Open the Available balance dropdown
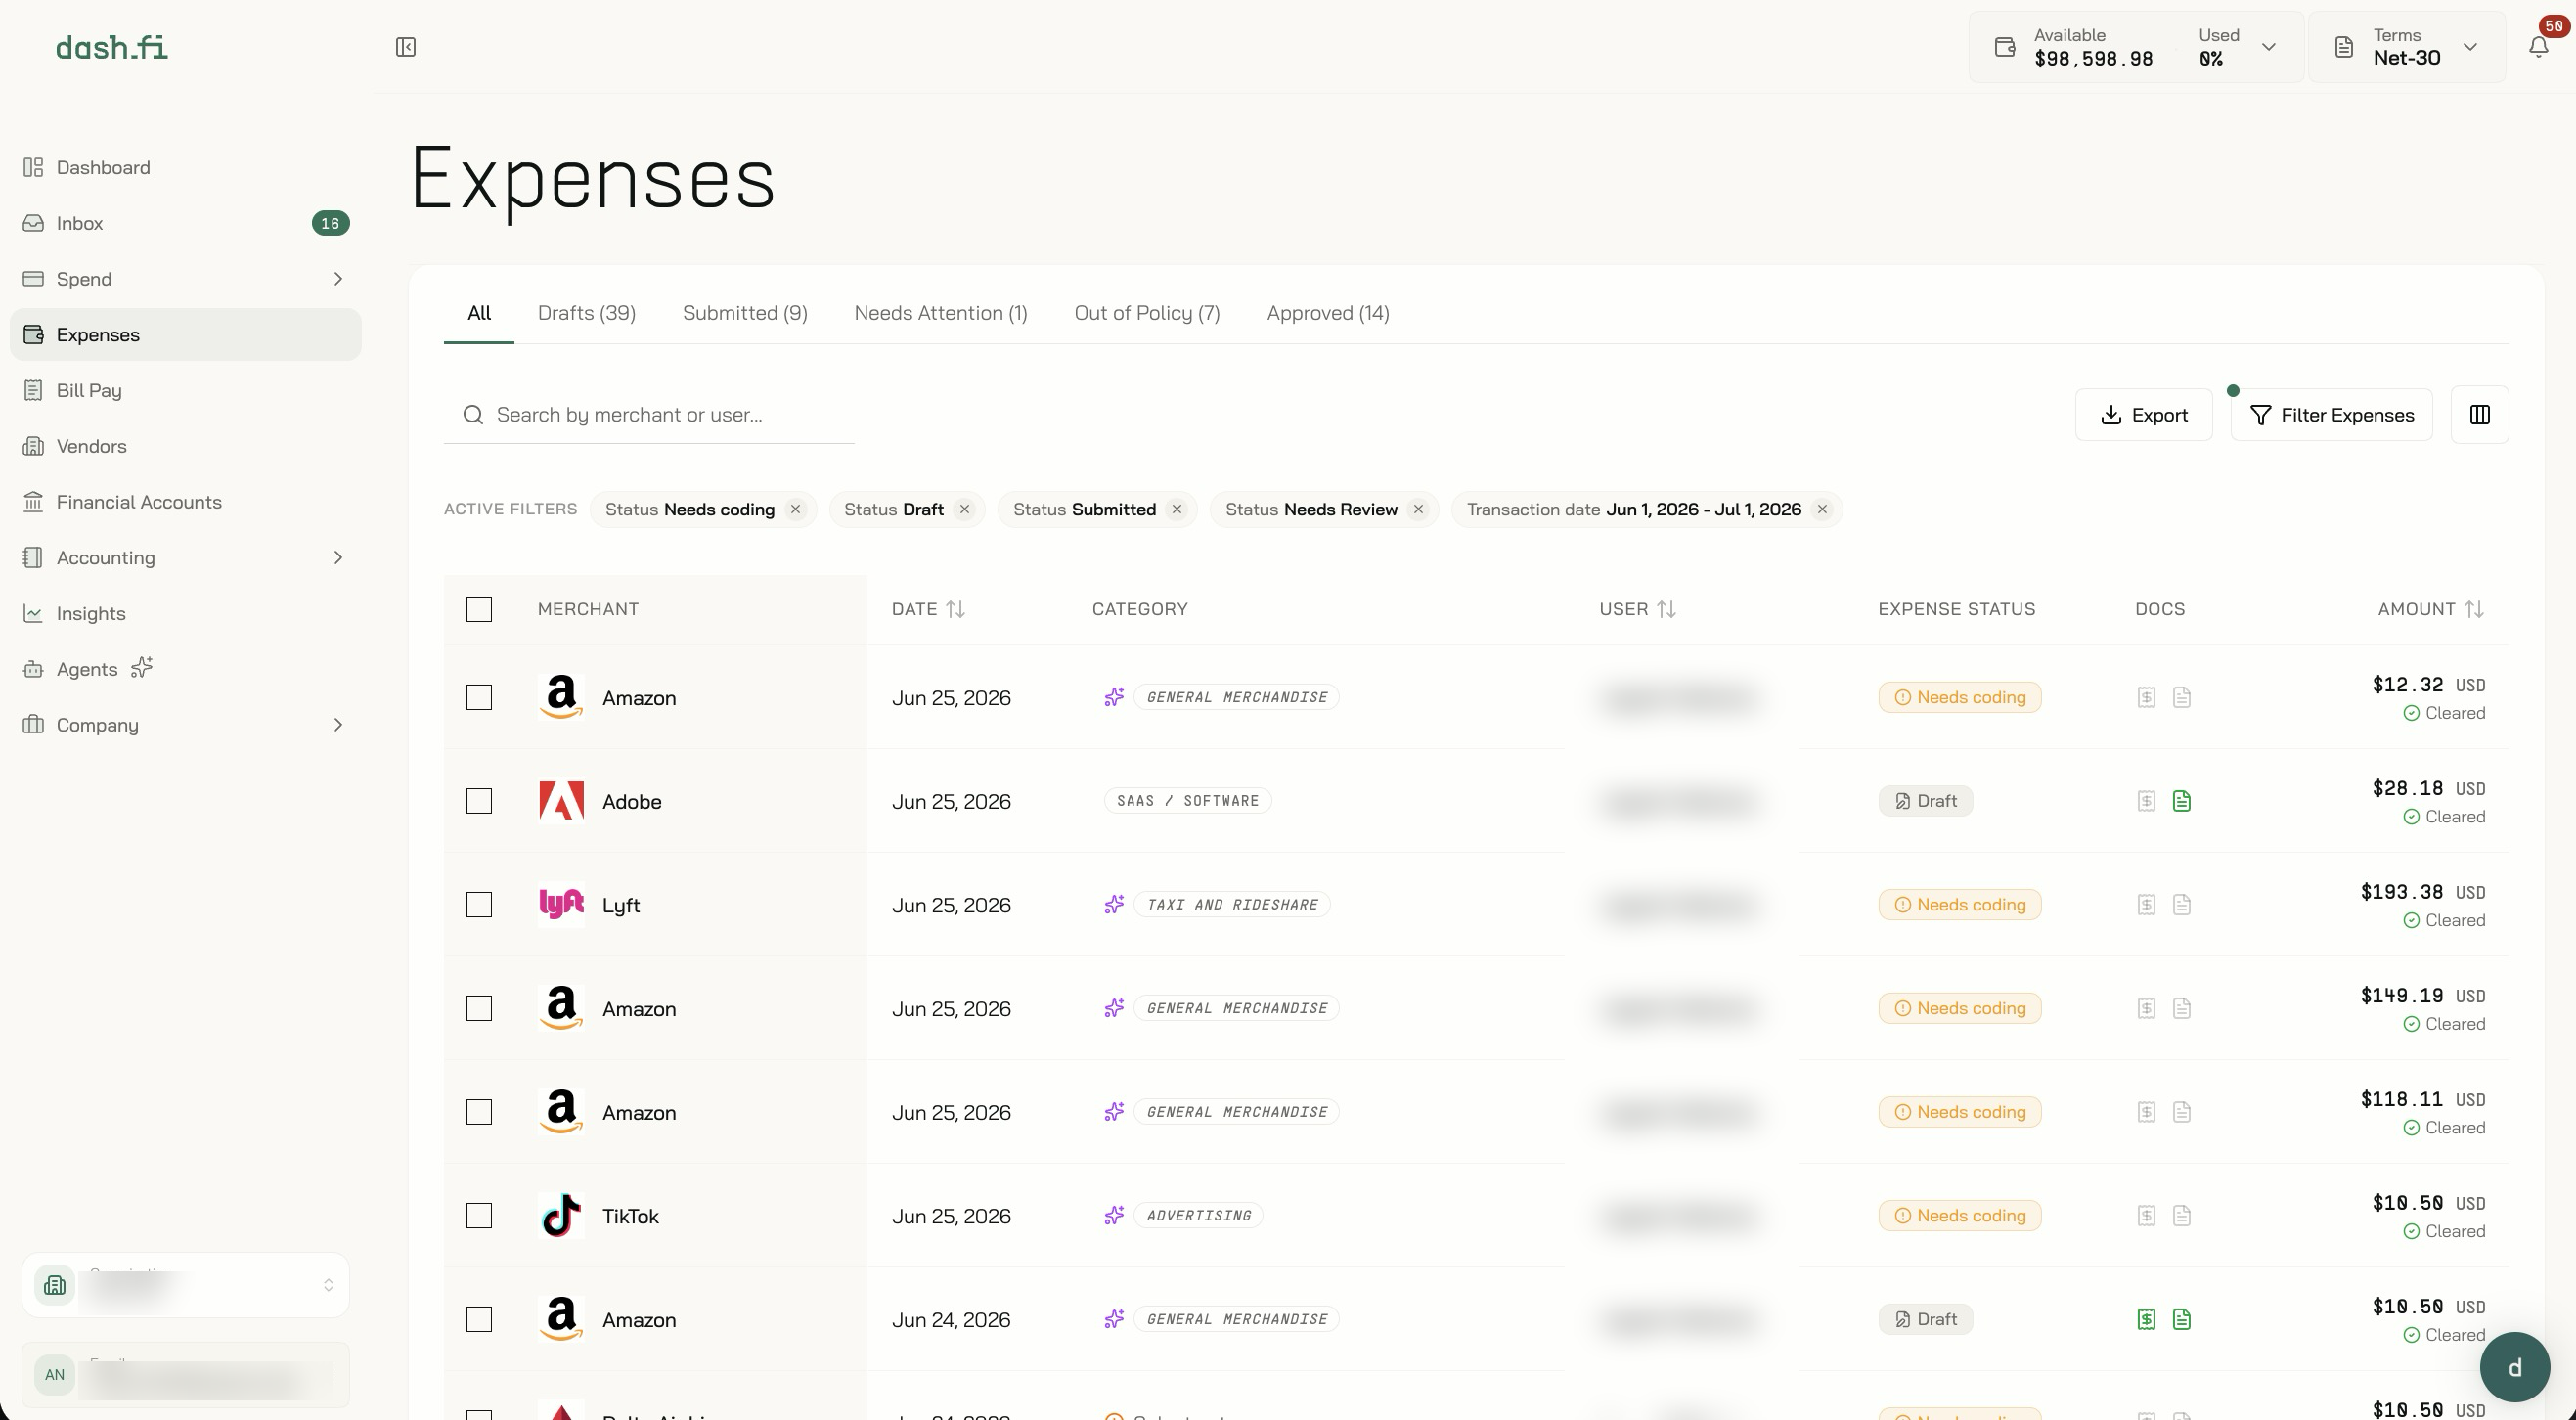 [x=2136, y=47]
